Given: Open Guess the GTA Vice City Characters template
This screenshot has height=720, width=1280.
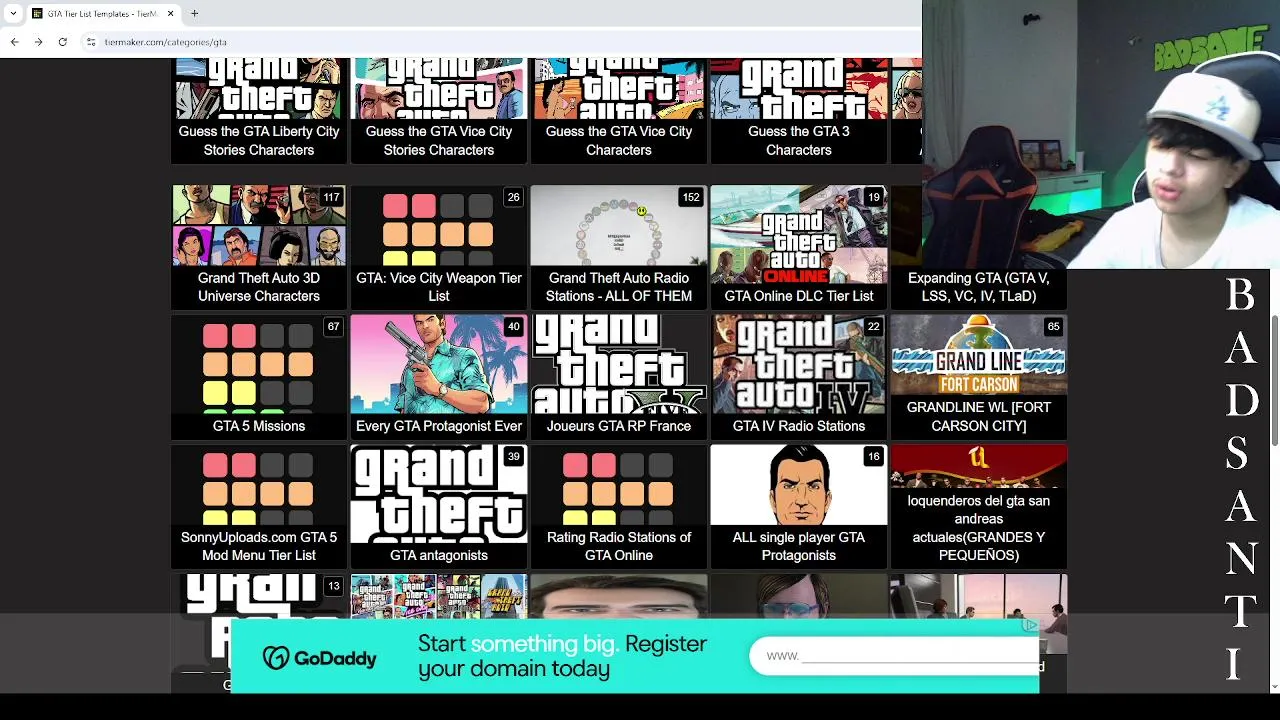Looking at the screenshot, I should click(619, 110).
